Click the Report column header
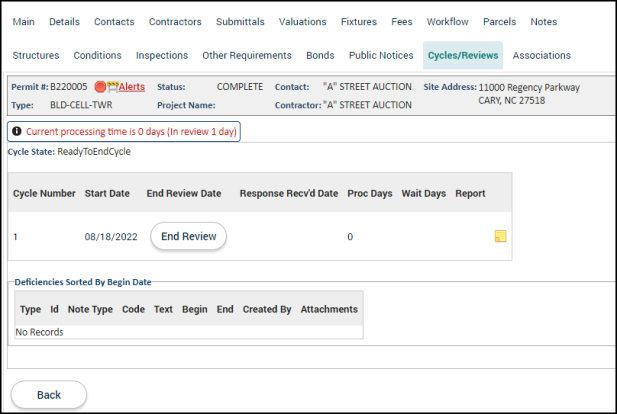Image resolution: width=617 pixels, height=414 pixels. click(470, 194)
